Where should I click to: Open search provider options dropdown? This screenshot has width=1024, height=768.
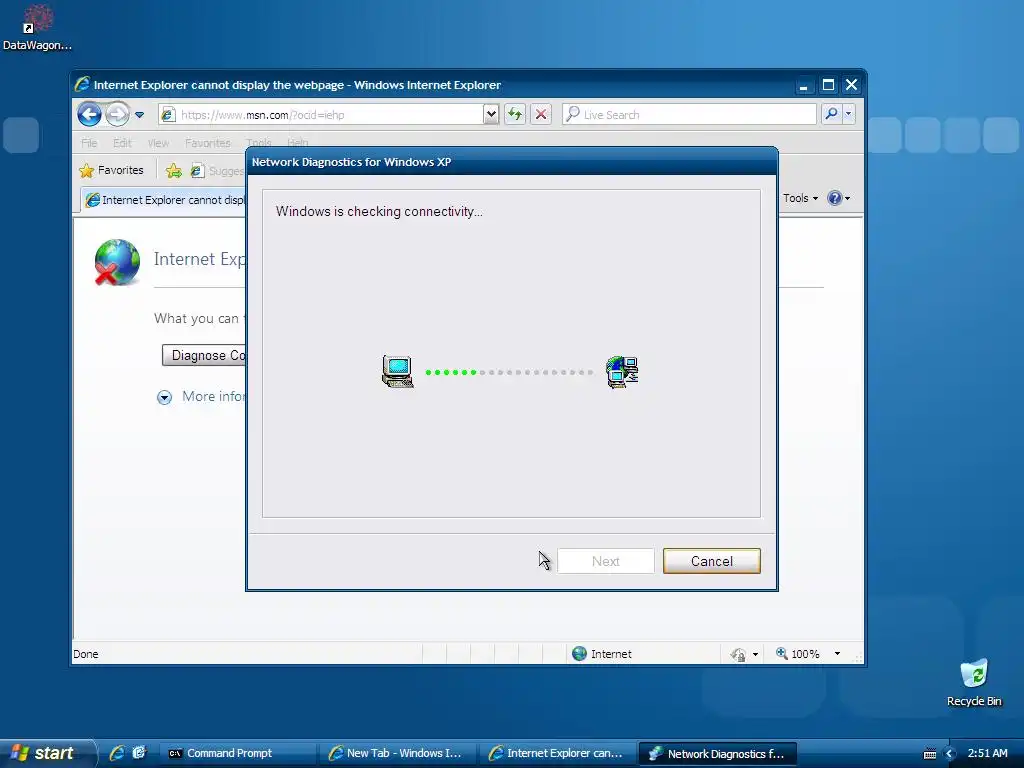click(x=848, y=114)
